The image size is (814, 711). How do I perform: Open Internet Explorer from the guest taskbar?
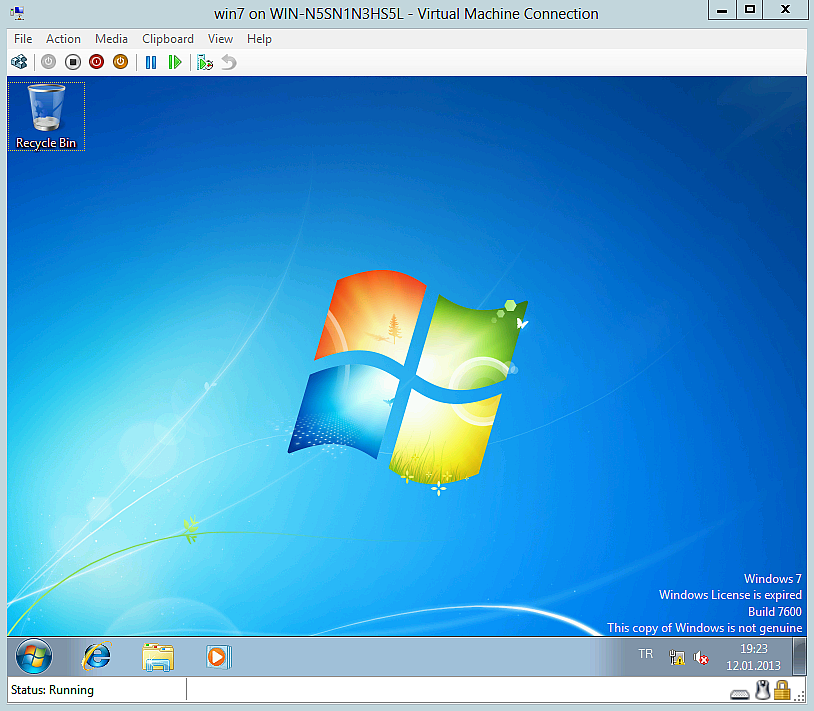pos(95,657)
